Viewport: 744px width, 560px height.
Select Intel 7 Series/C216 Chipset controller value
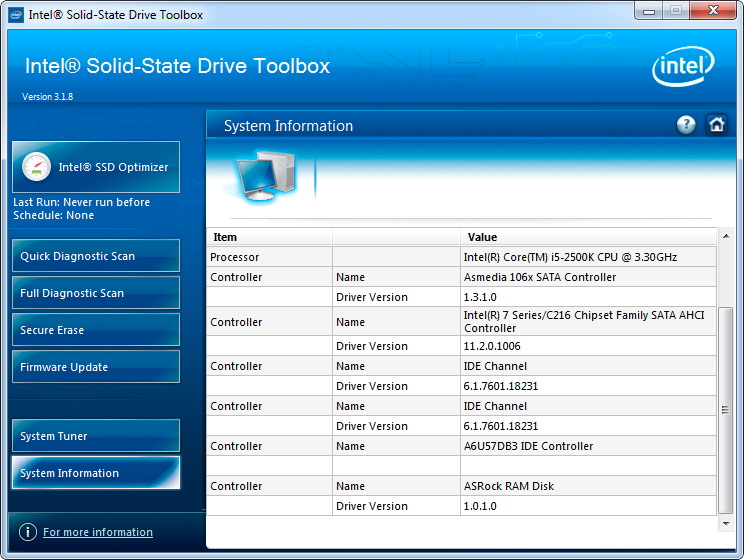pos(588,321)
